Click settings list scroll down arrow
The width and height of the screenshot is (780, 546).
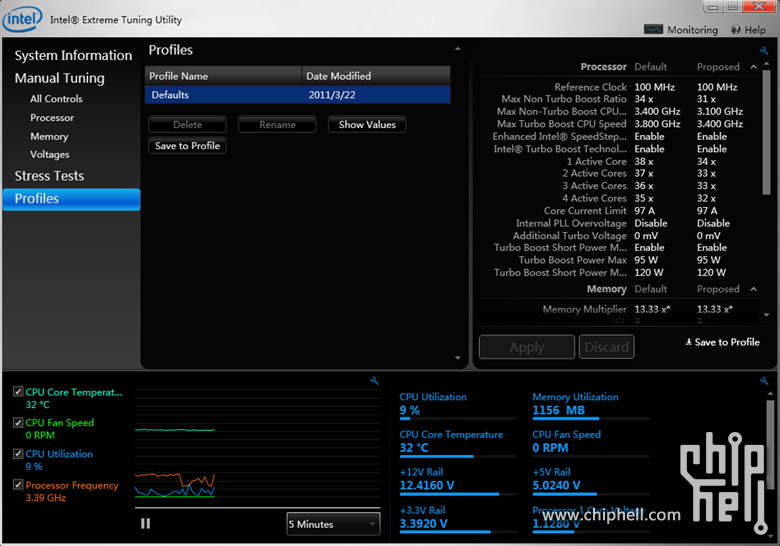[766, 315]
